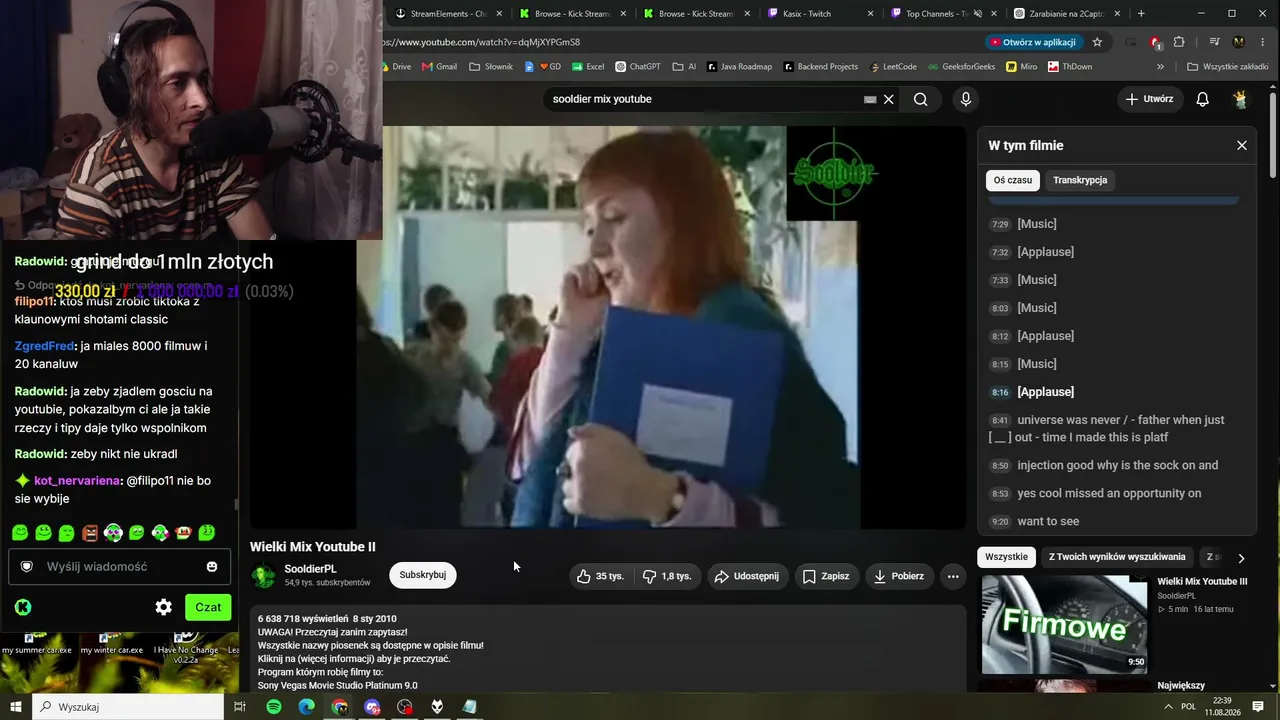Open the LeetCode bookmark
Screen dimensions: 1280x720
892,67
